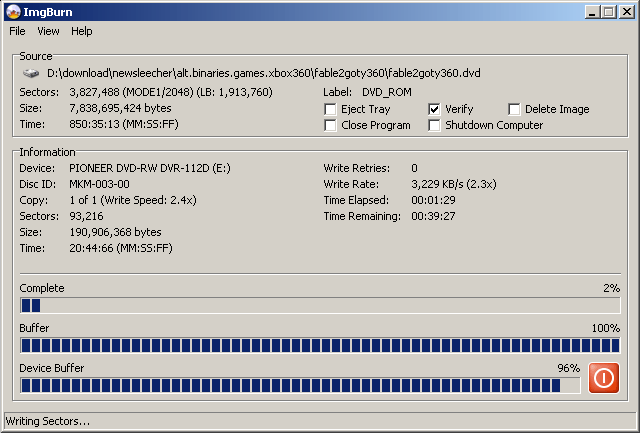The image size is (640, 433).
Task: Click the Write Retries value 0
Action: click(414, 168)
